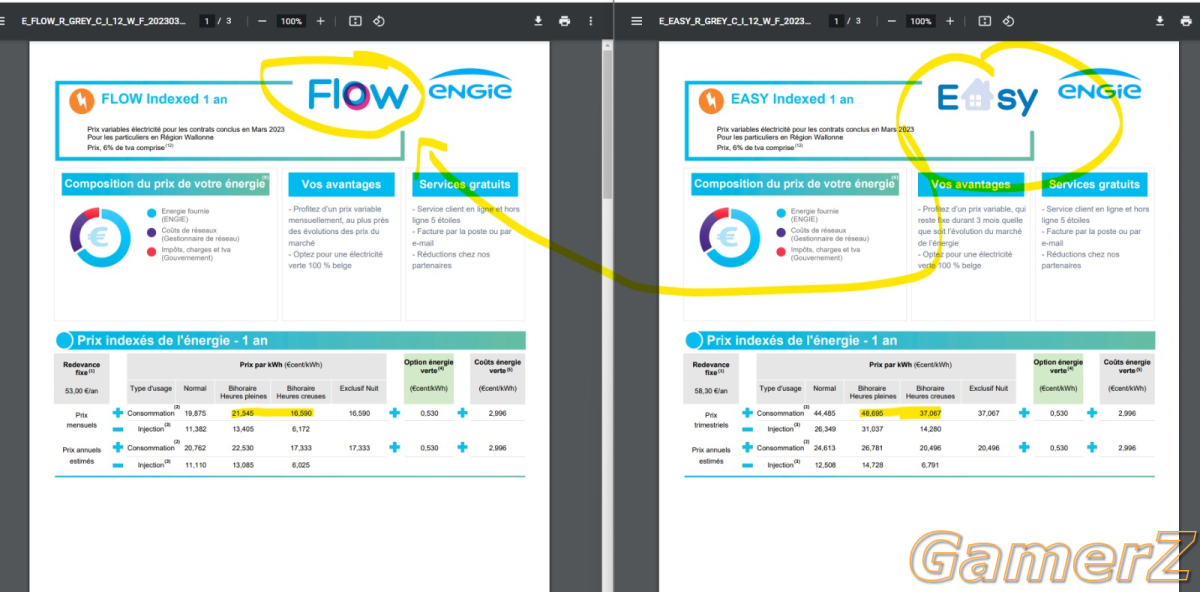Download the EASY PDF file
Viewport: 1200px width, 592px height.
pyautogui.click(x=1160, y=21)
